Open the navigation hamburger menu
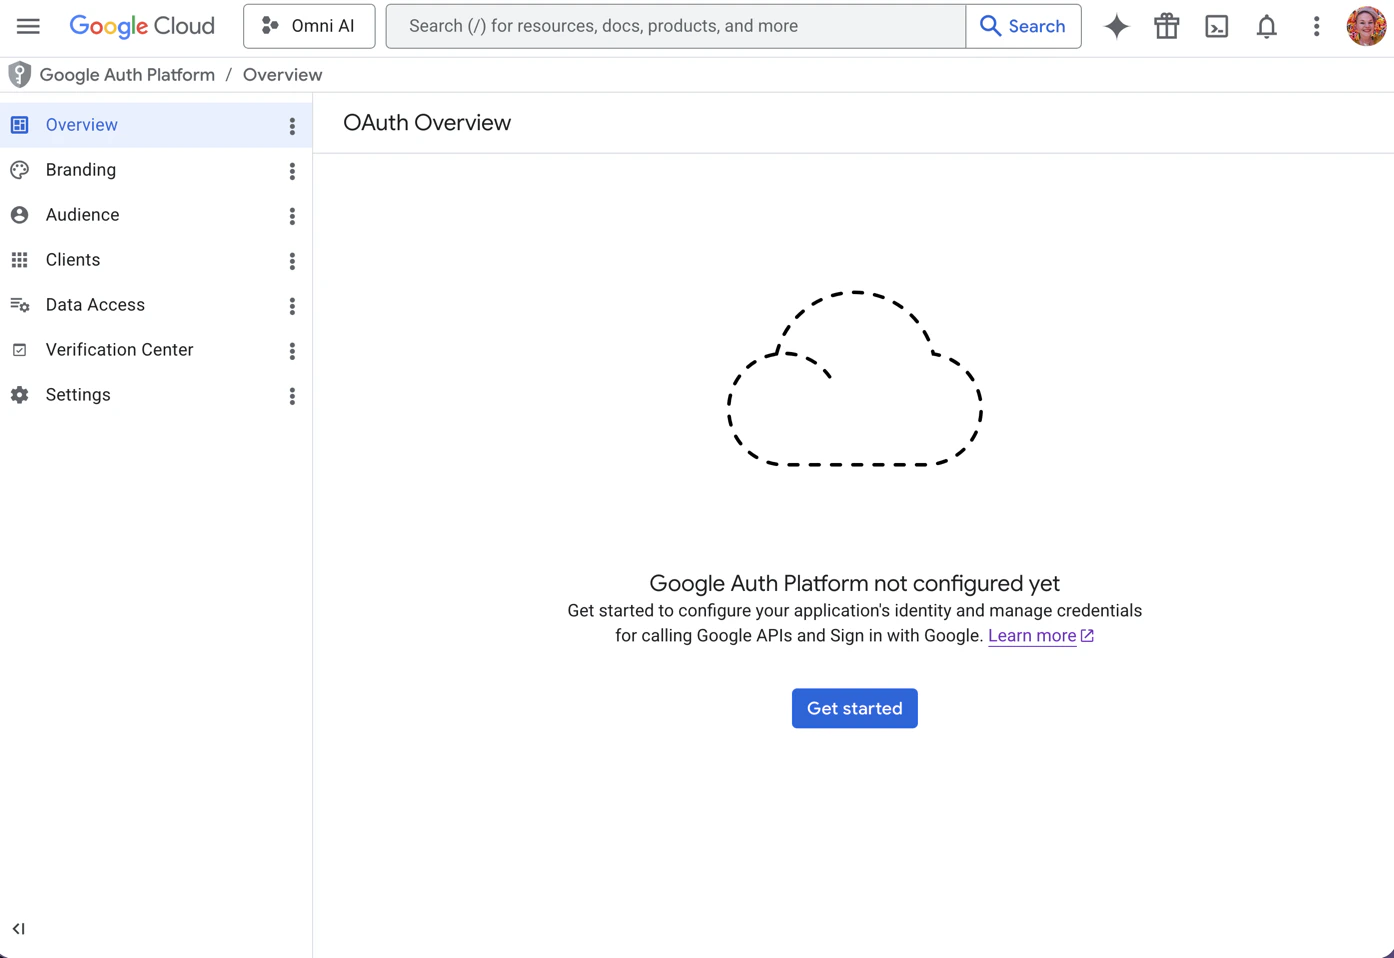 [x=27, y=26]
